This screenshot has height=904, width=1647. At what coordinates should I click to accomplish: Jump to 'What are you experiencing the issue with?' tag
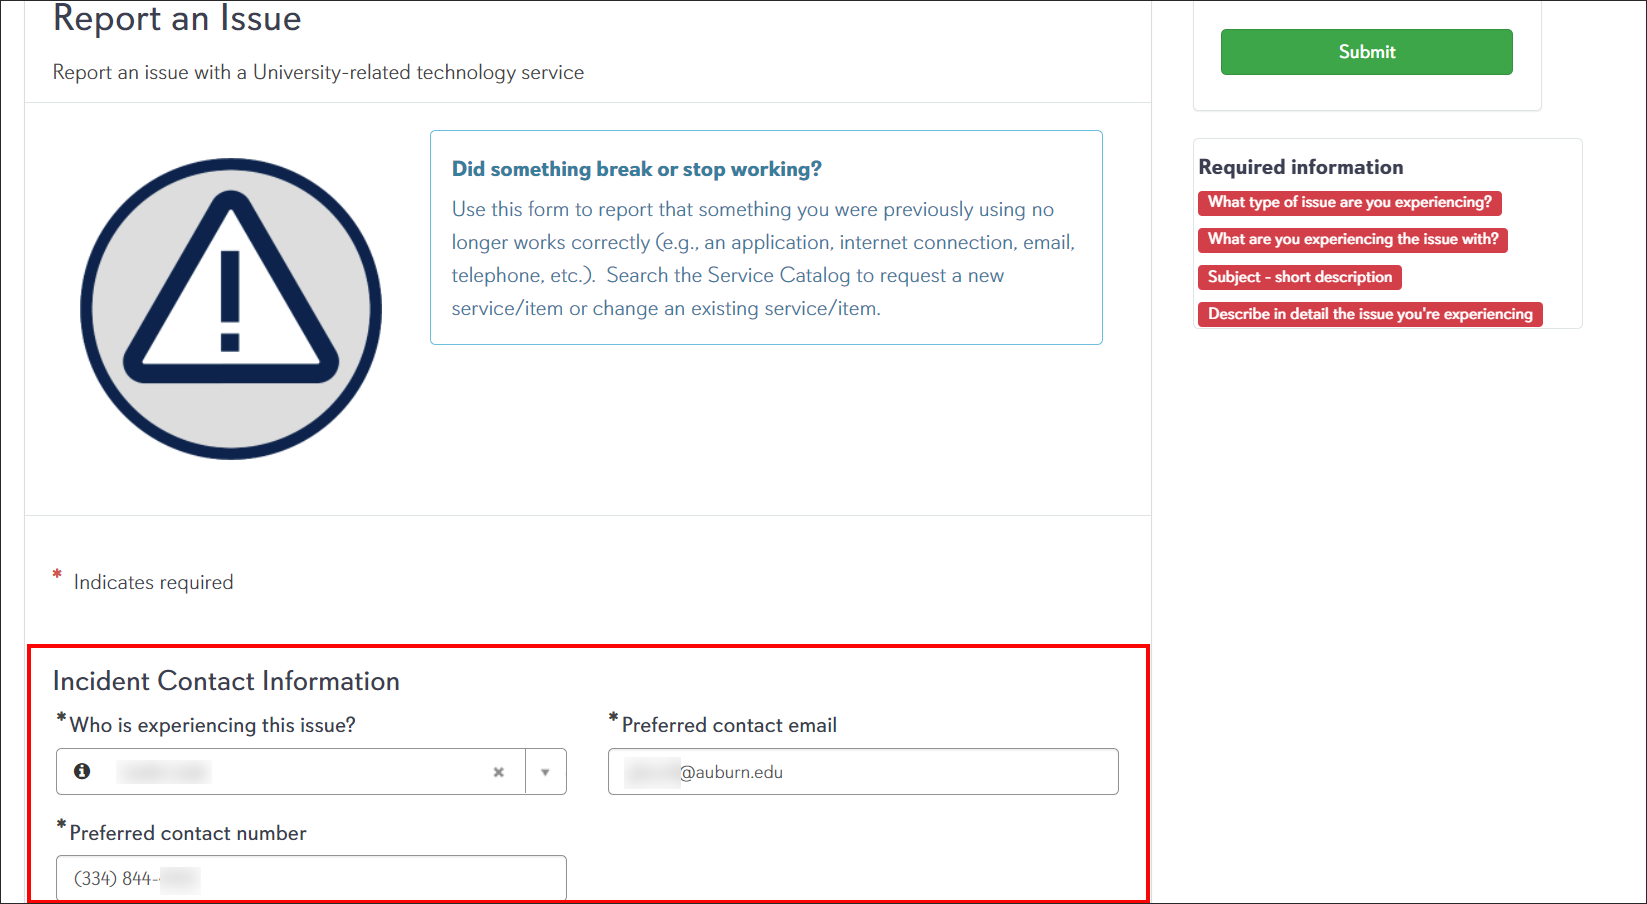click(x=1353, y=240)
